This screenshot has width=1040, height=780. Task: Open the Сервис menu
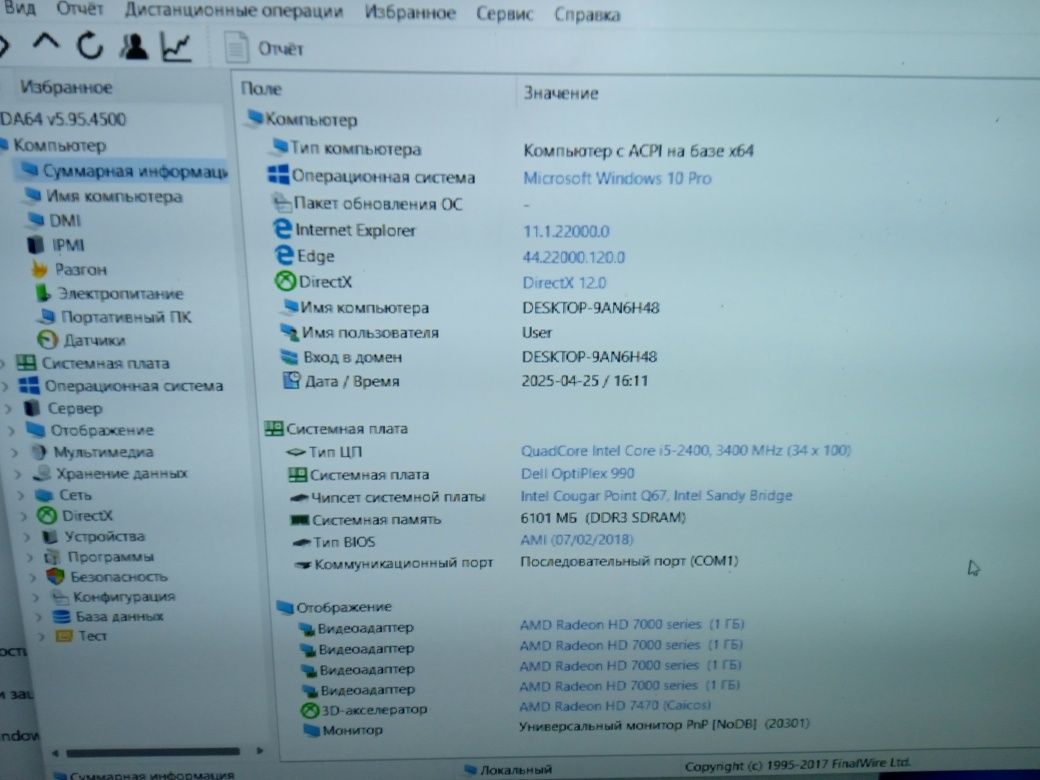pyautogui.click(x=504, y=14)
